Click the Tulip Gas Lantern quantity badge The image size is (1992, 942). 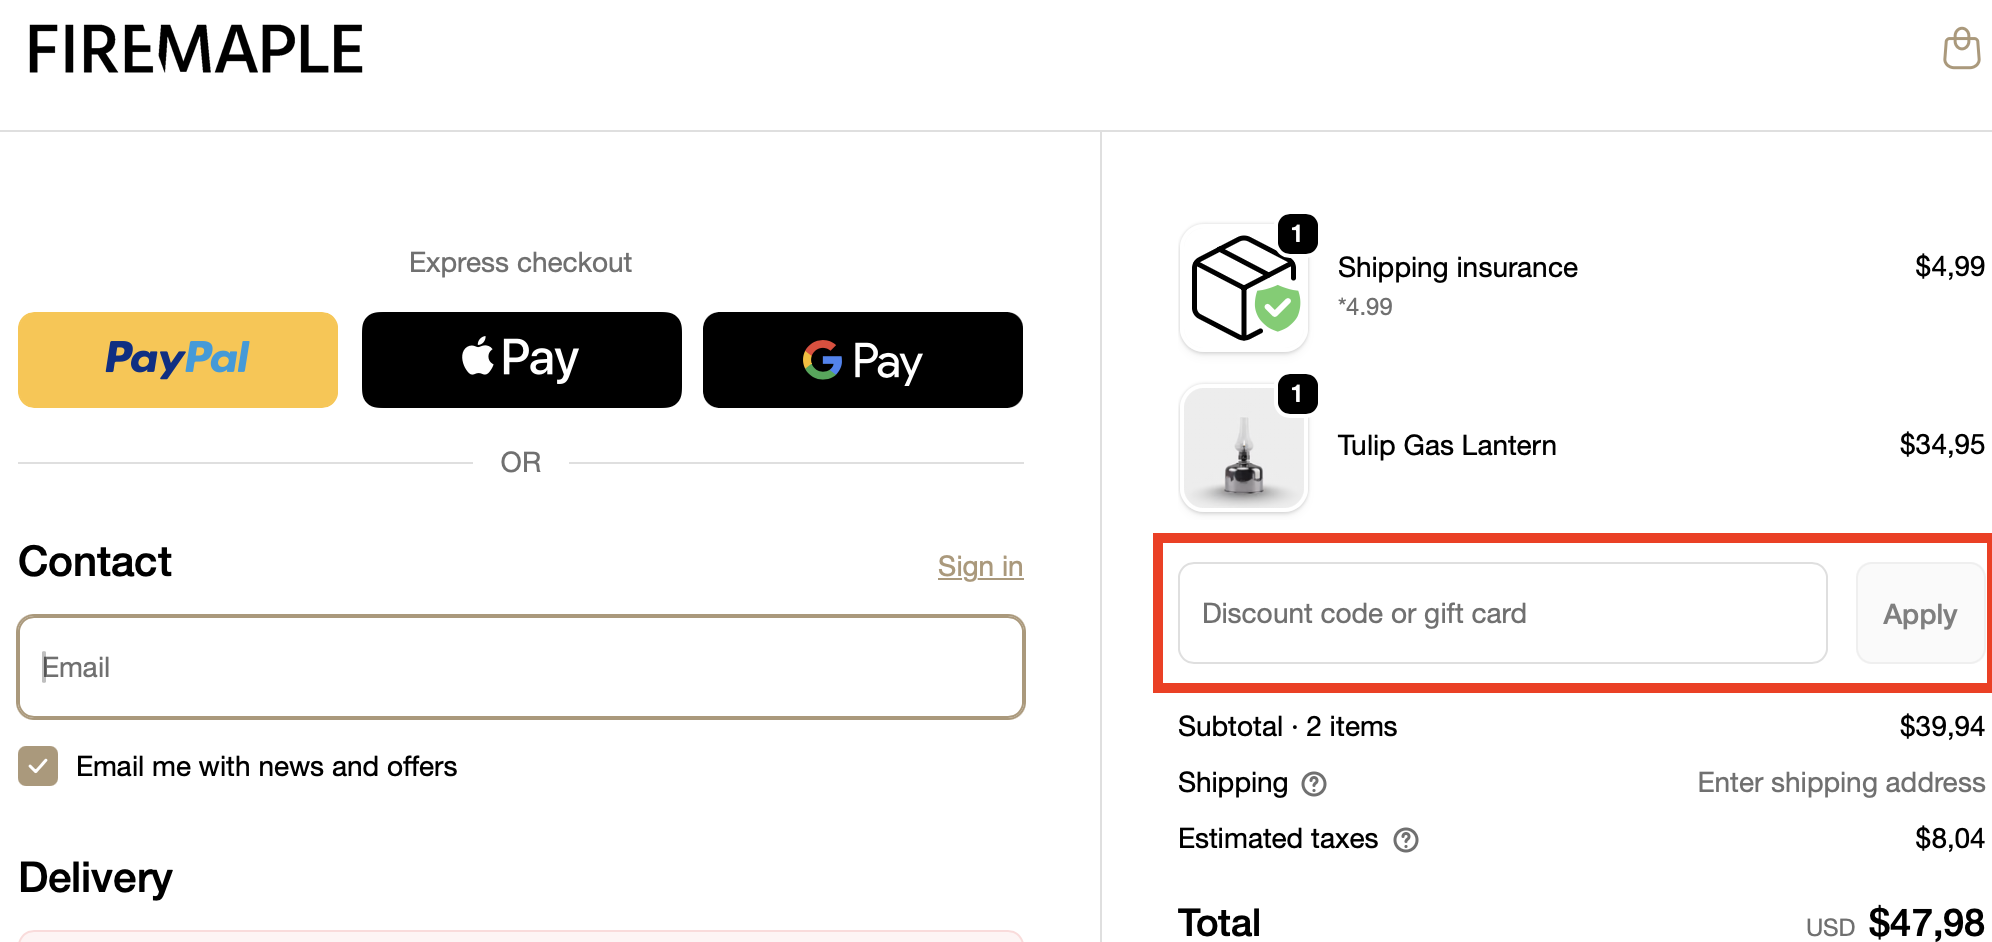point(1297,394)
